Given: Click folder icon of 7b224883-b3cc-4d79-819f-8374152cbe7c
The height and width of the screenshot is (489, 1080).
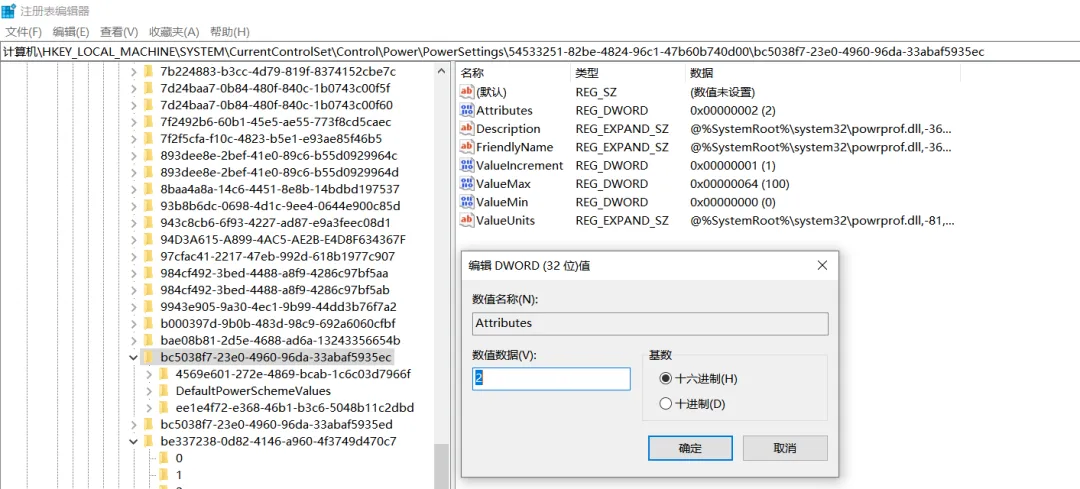Looking at the screenshot, I should pyautogui.click(x=148, y=72).
